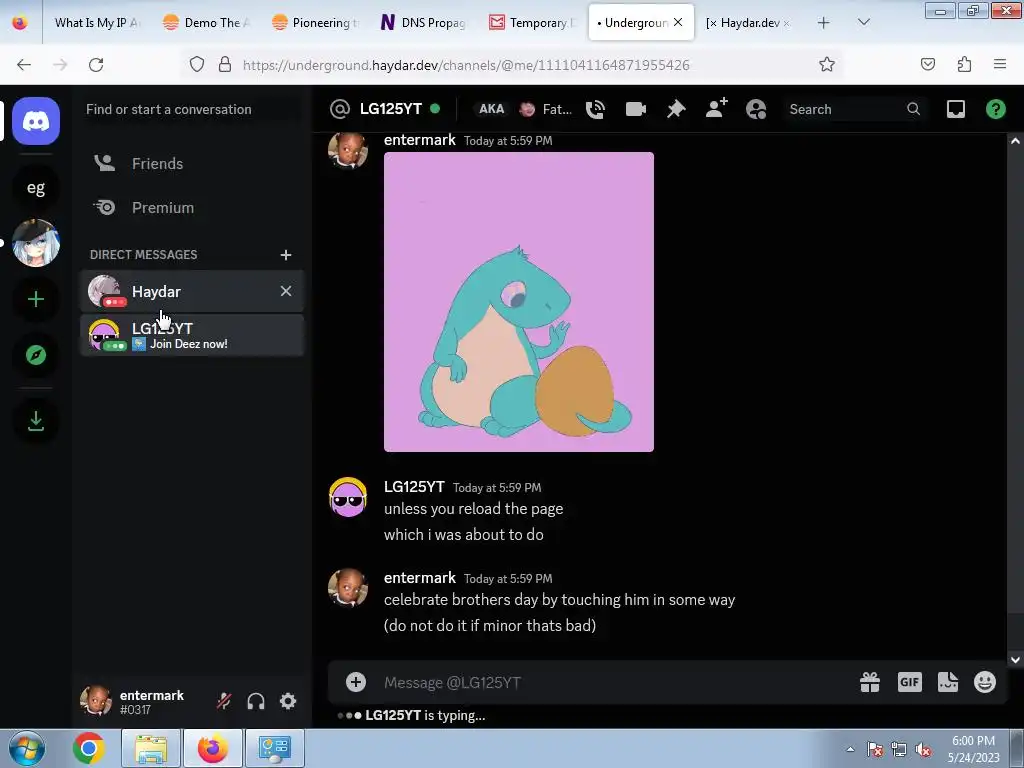Open the emoji picker

tap(985, 682)
